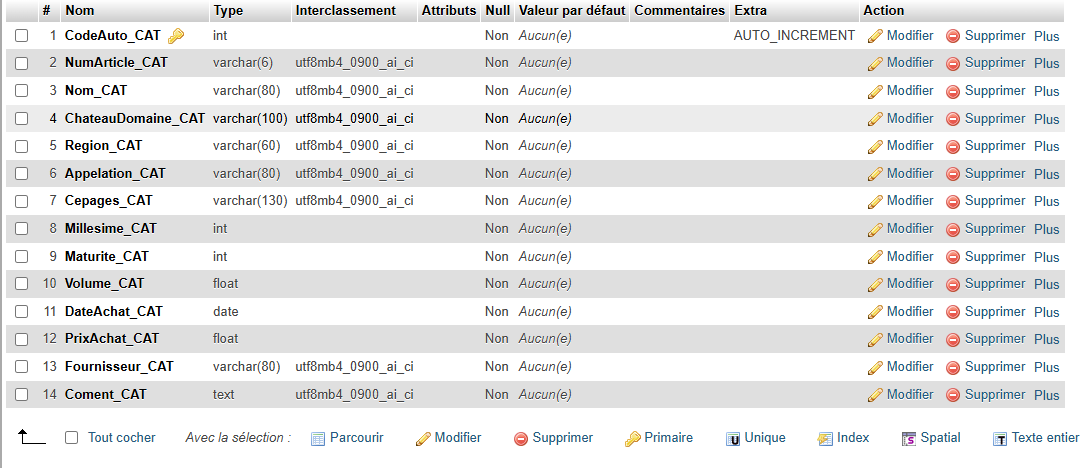This screenshot has height=468, width=1090.
Task: Click the Parcourir table icon
Action: (x=318, y=439)
